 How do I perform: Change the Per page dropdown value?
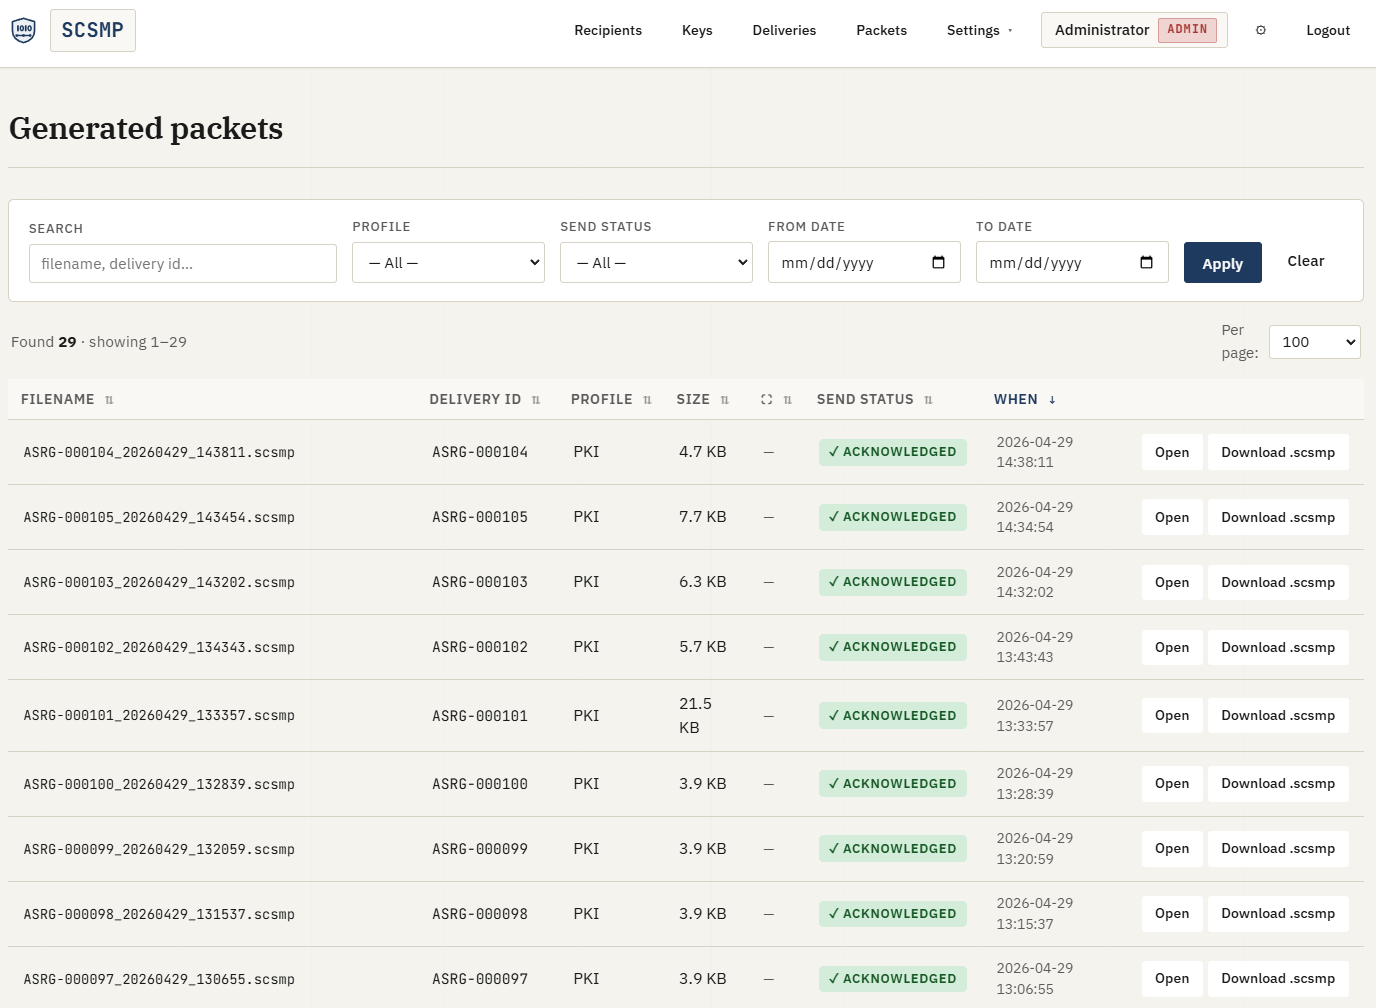coord(1314,342)
